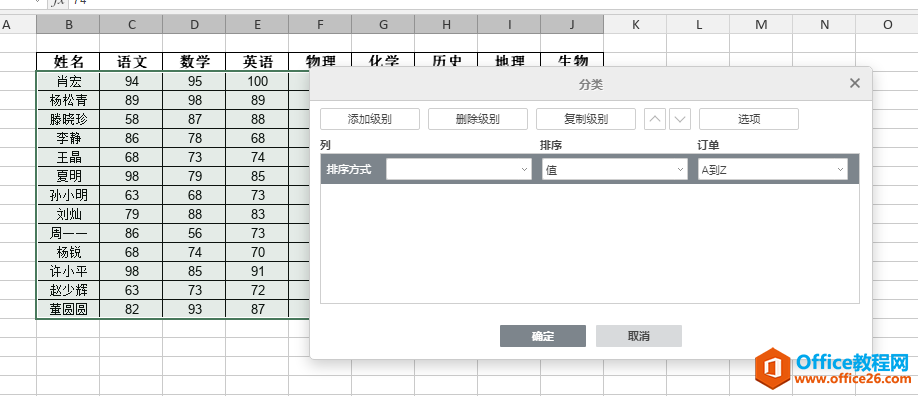Click 许小平's 英语 score 91
Viewport: 918px width, 396px height.
[258, 271]
